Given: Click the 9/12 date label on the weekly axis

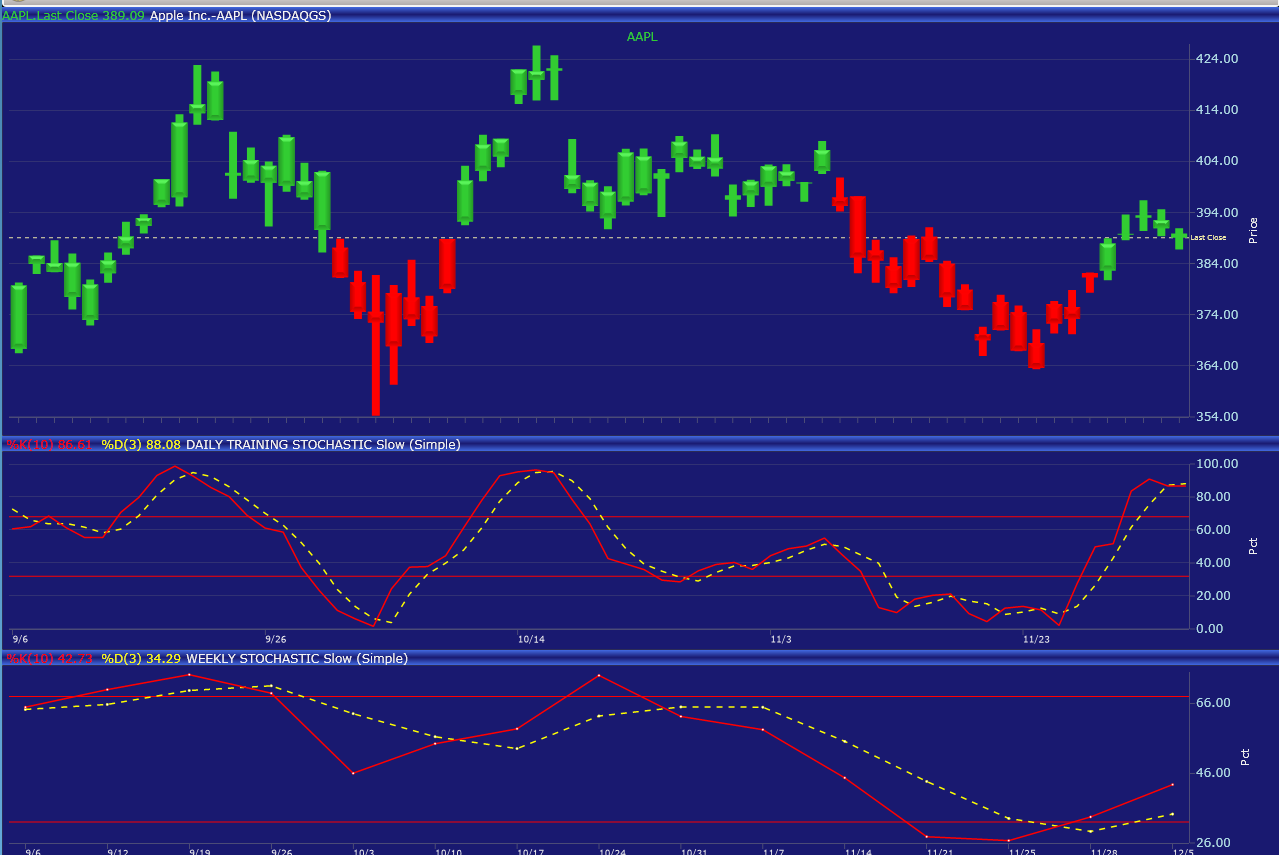Looking at the screenshot, I should click(118, 851).
